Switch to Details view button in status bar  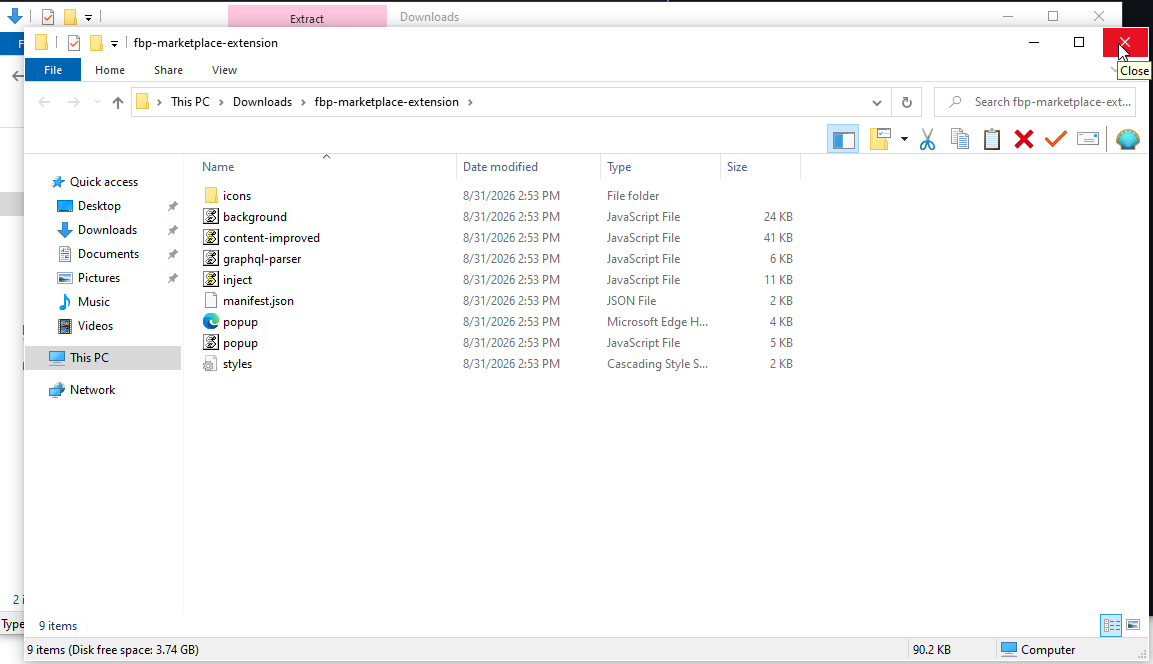pyautogui.click(x=1111, y=625)
